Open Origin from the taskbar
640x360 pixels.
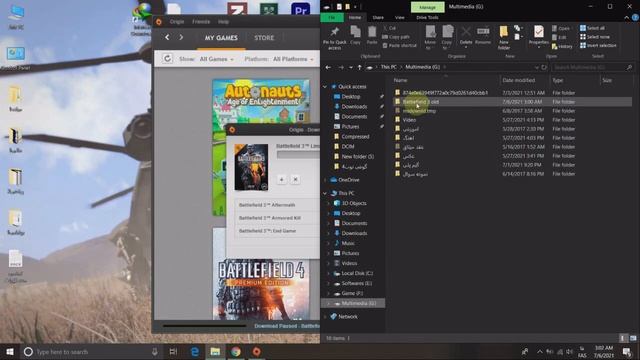click(256, 351)
